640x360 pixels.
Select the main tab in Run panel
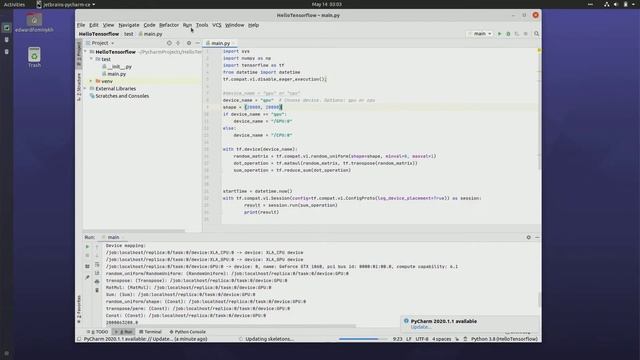113,237
